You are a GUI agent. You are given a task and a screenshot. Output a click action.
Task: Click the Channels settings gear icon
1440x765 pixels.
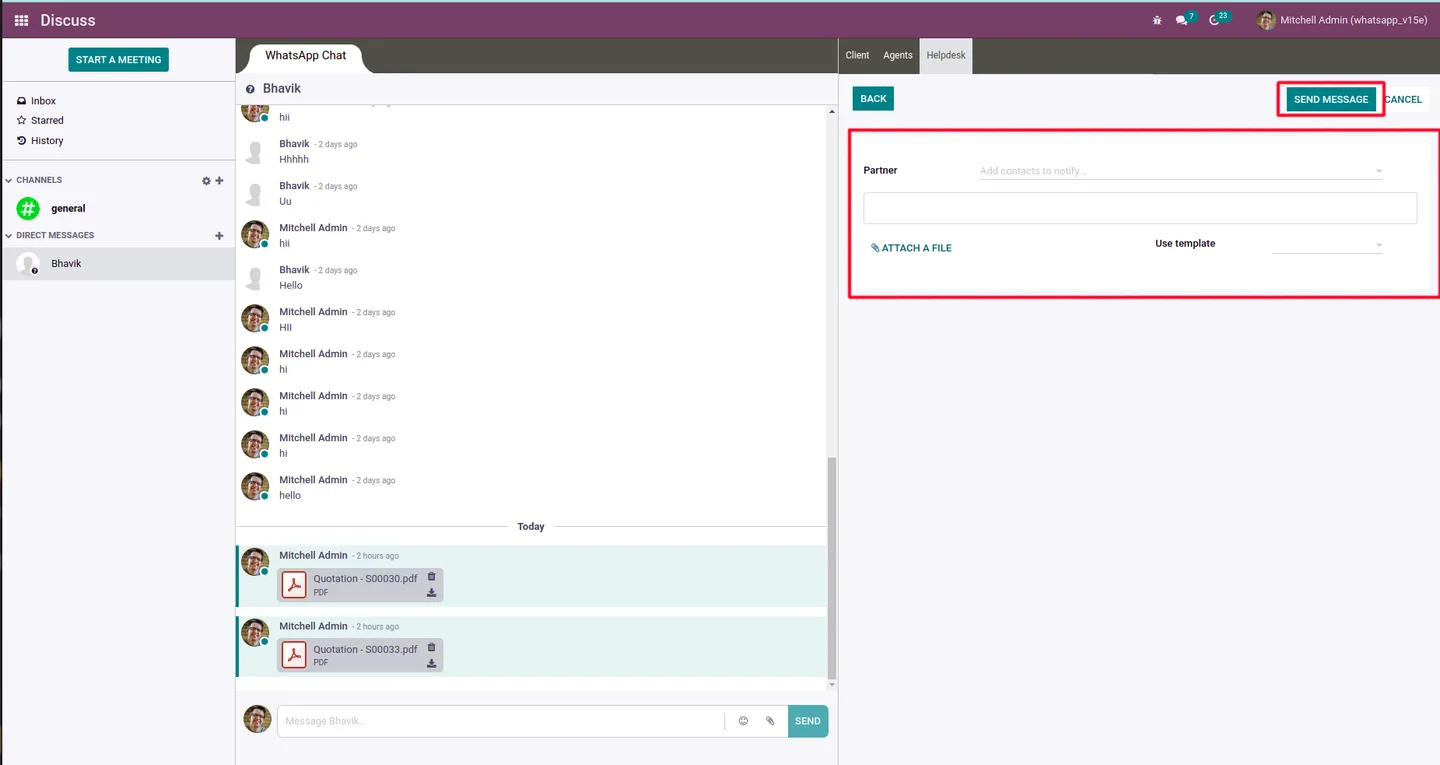point(206,181)
